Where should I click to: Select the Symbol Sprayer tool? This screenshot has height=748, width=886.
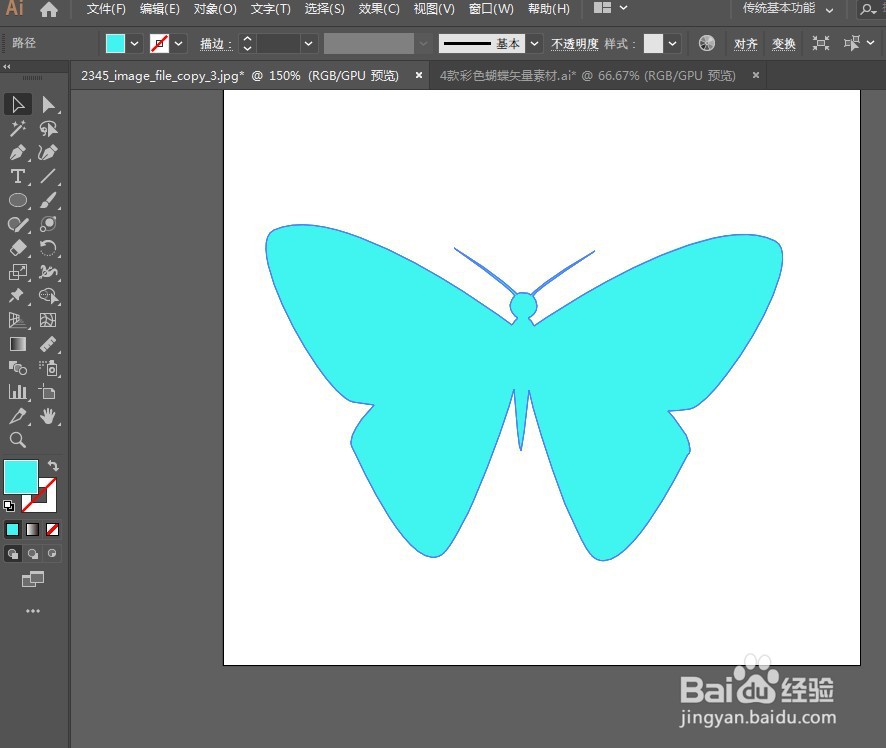(48, 368)
